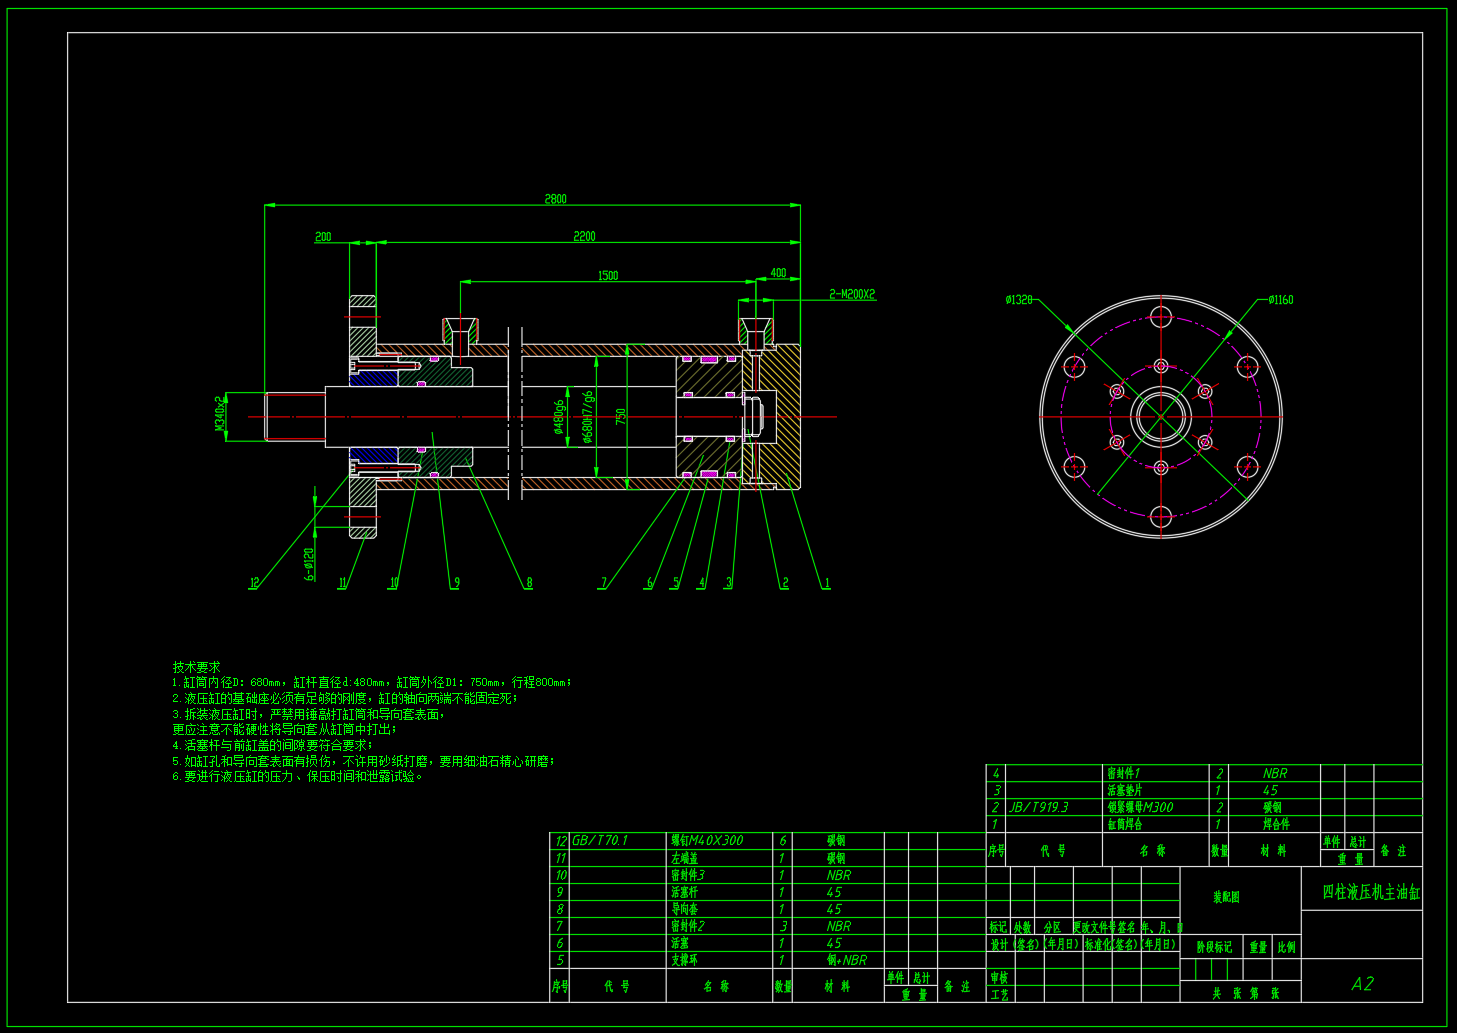Select the ø680H7/g6 fit dimension

click(x=588, y=417)
